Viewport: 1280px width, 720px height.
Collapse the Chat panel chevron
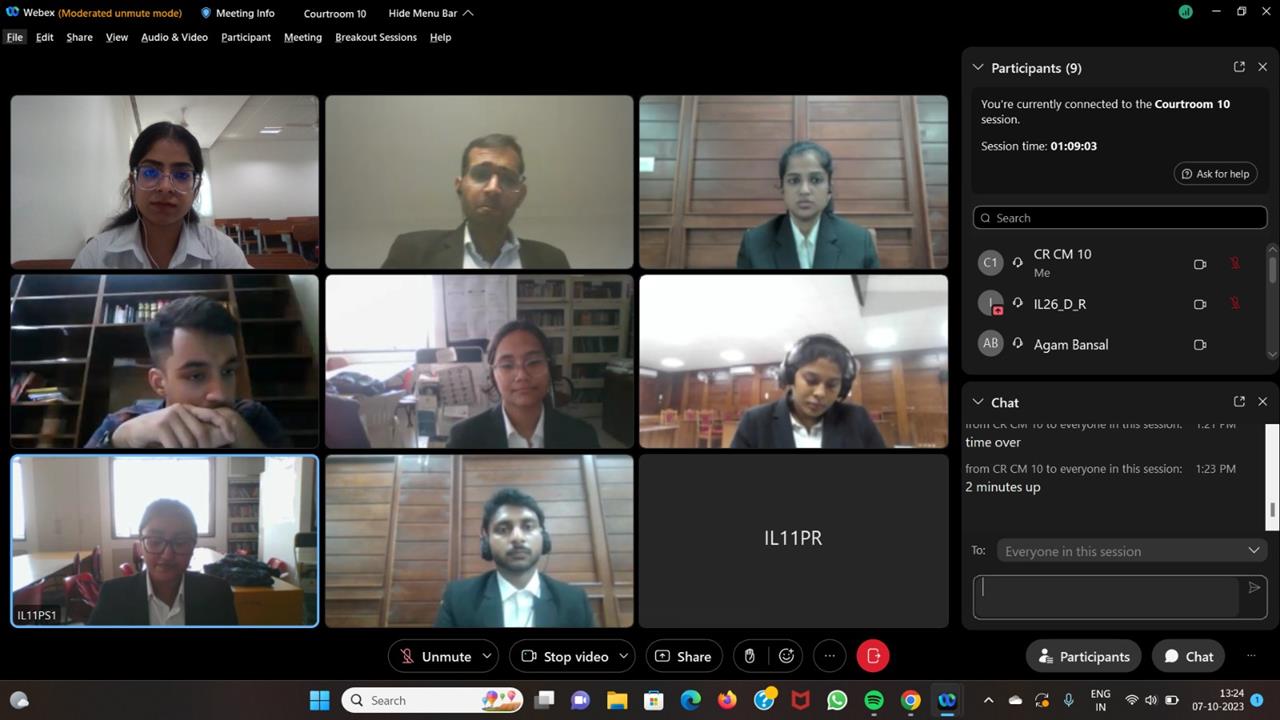[x=978, y=402]
